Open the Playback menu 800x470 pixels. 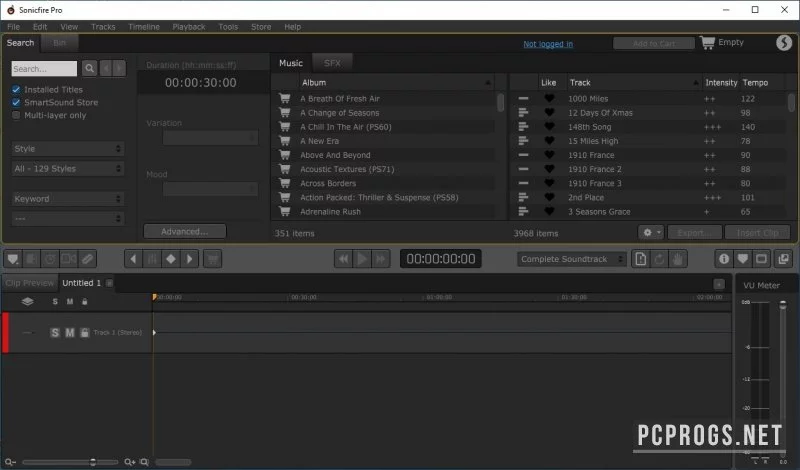pyautogui.click(x=189, y=27)
